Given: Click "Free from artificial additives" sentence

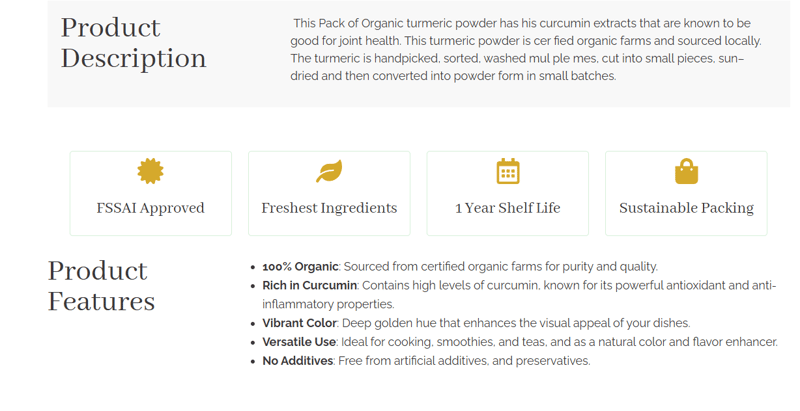Looking at the screenshot, I should pyautogui.click(x=464, y=361).
